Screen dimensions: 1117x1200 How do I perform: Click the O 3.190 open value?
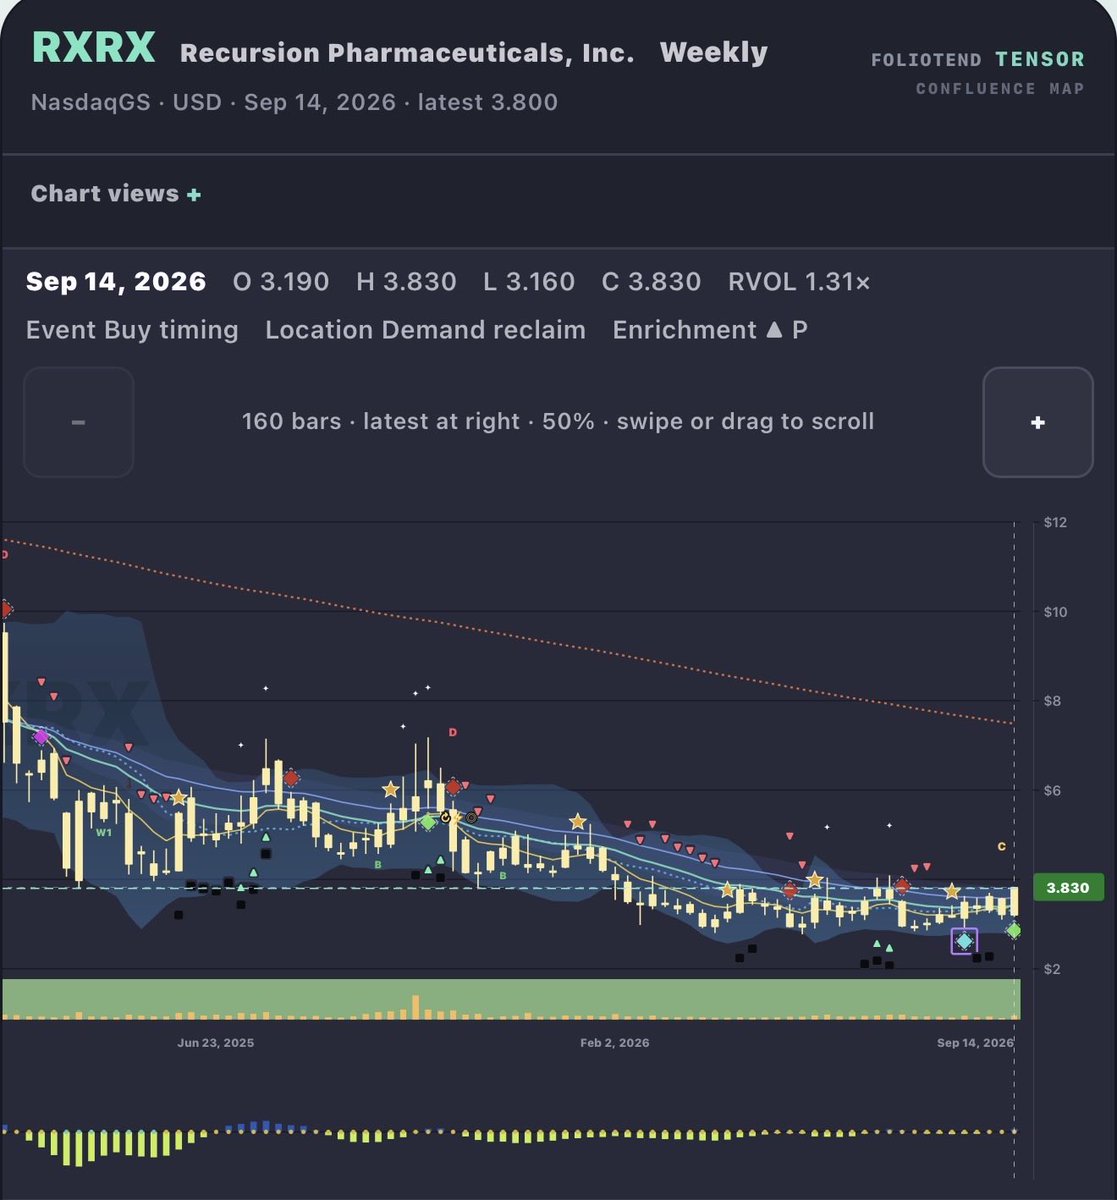pos(281,282)
